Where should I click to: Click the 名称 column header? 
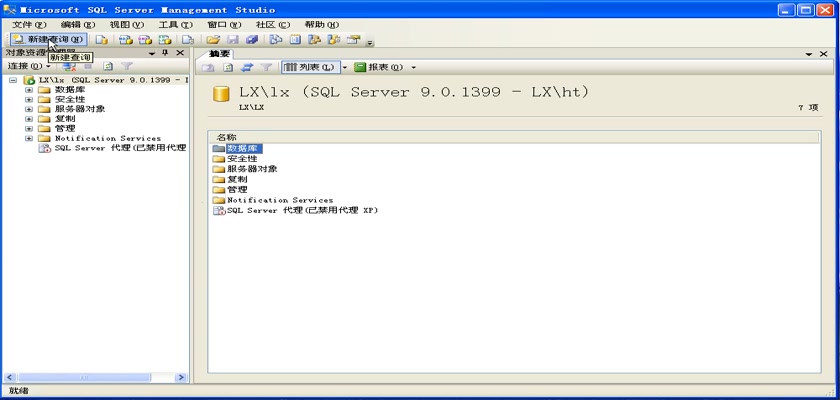513,138
